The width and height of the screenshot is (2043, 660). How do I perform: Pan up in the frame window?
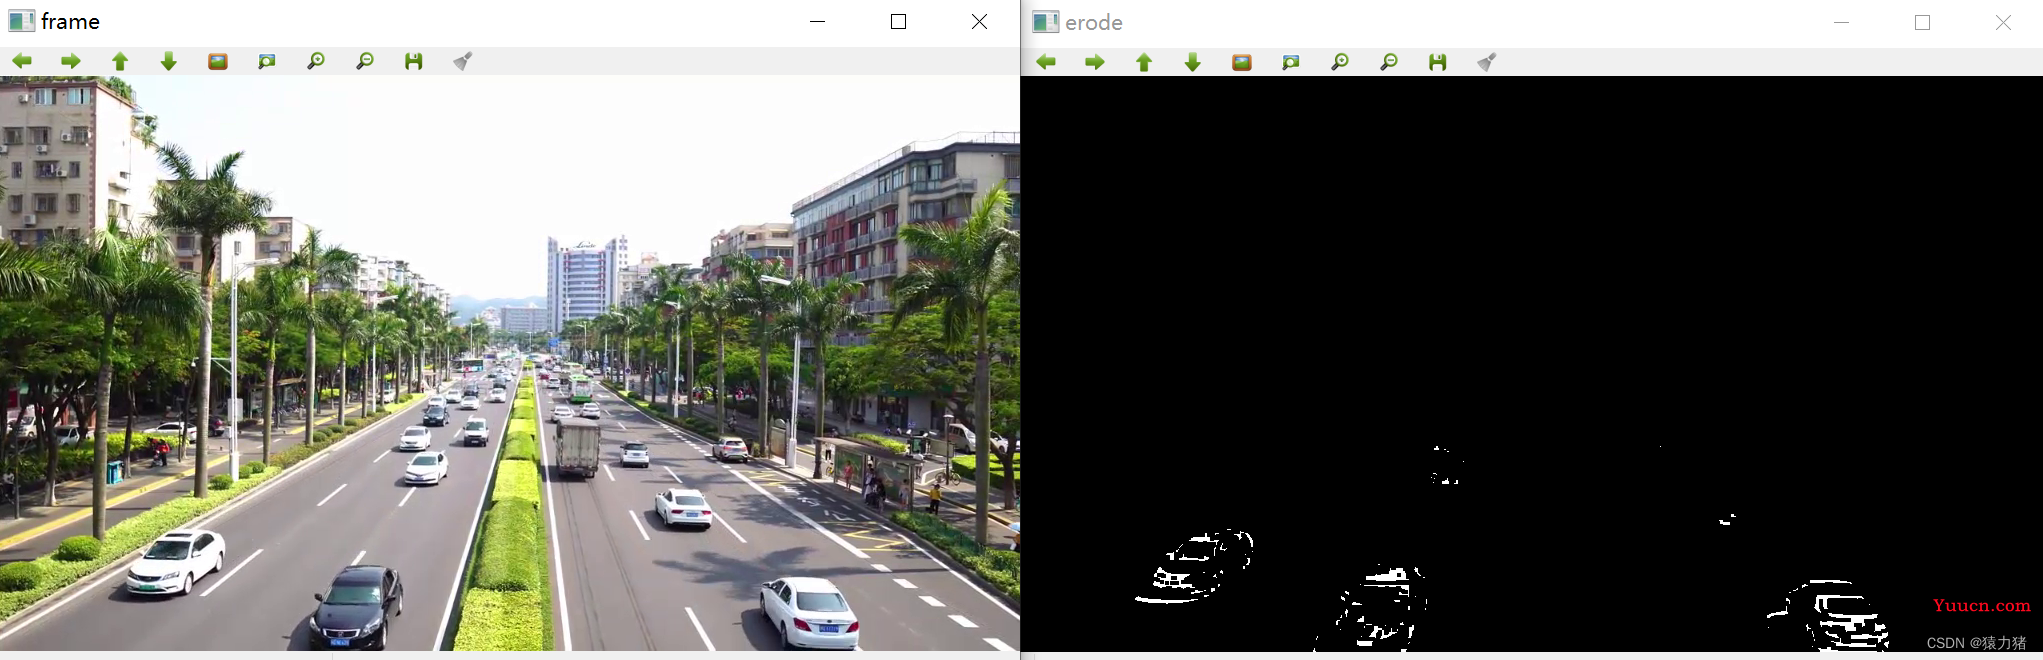[x=120, y=61]
